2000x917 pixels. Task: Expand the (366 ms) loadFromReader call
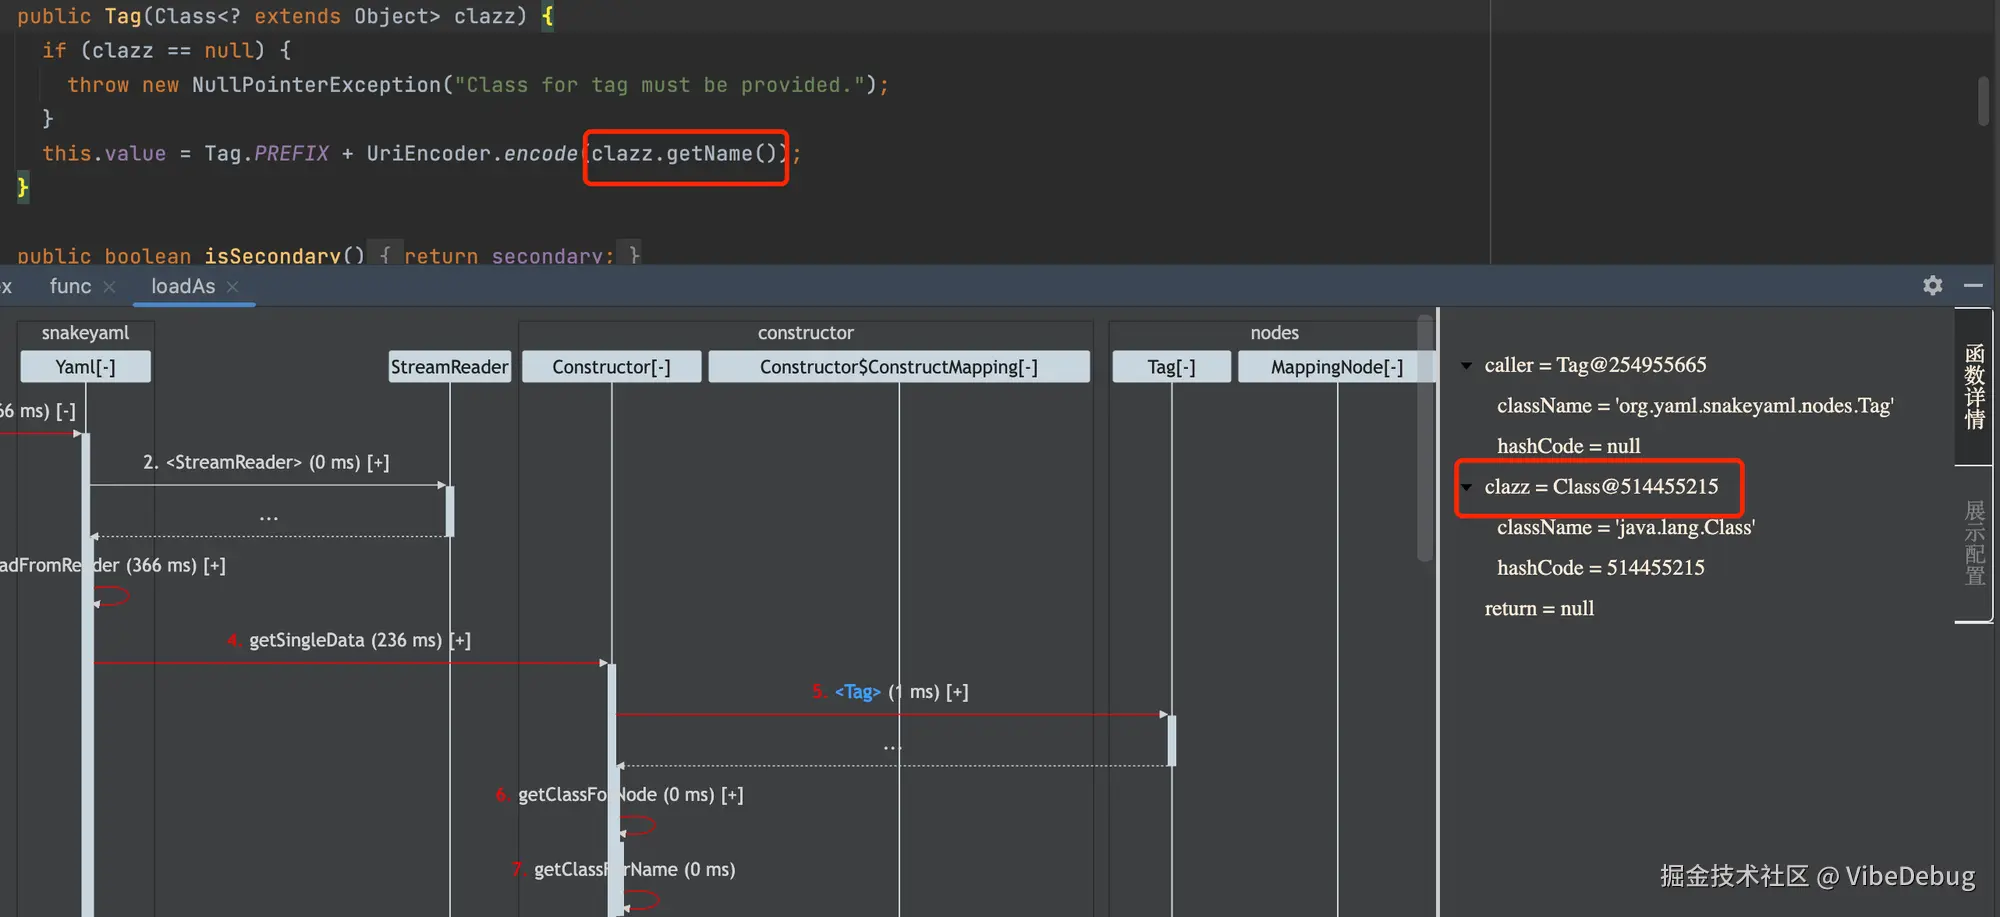214,566
